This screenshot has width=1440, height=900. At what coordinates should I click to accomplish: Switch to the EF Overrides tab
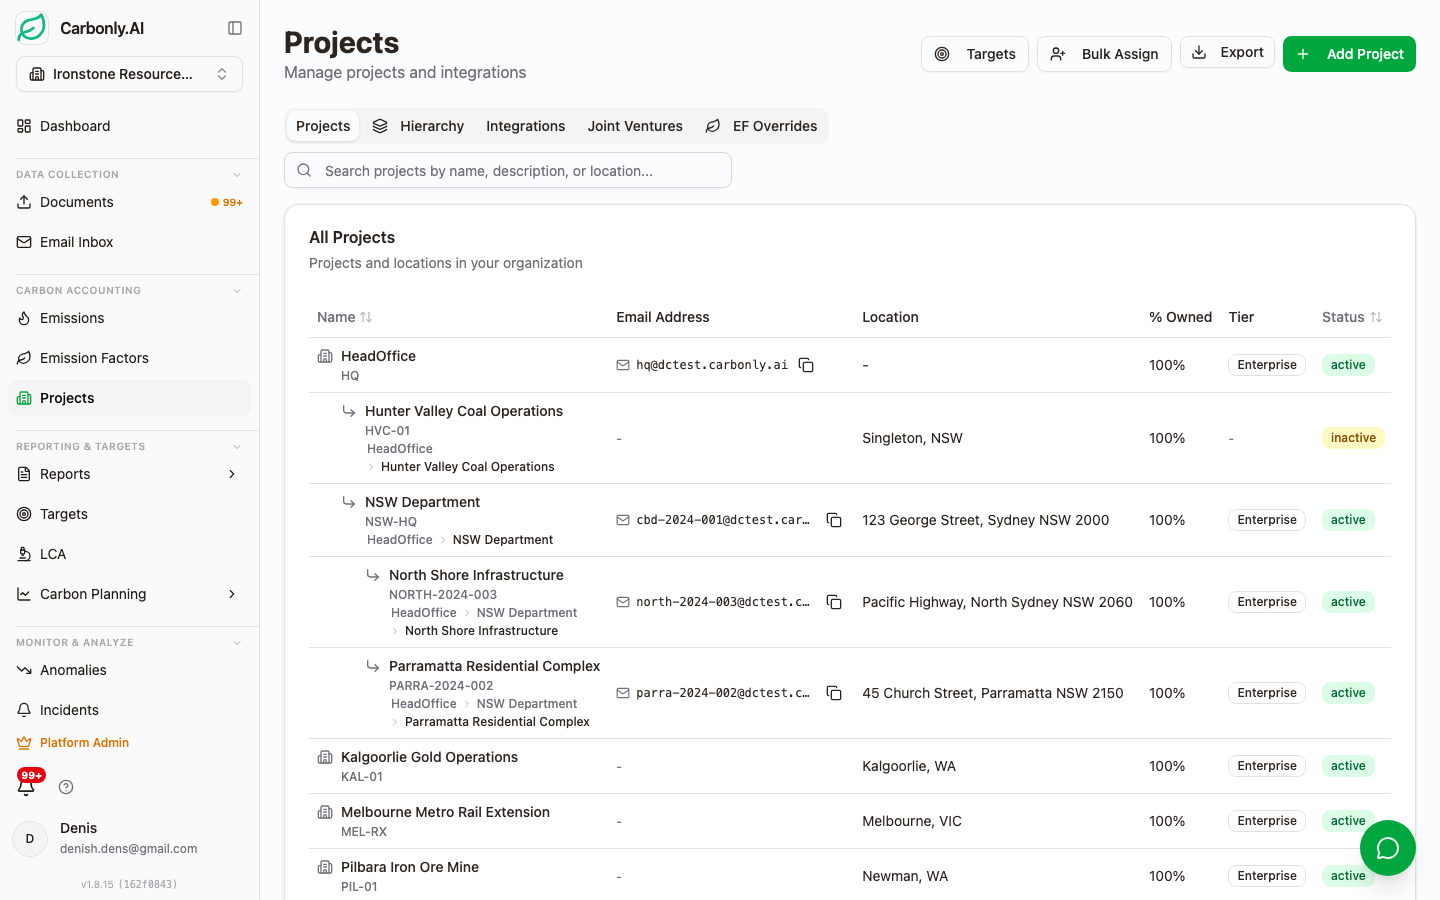coord(761,126)
